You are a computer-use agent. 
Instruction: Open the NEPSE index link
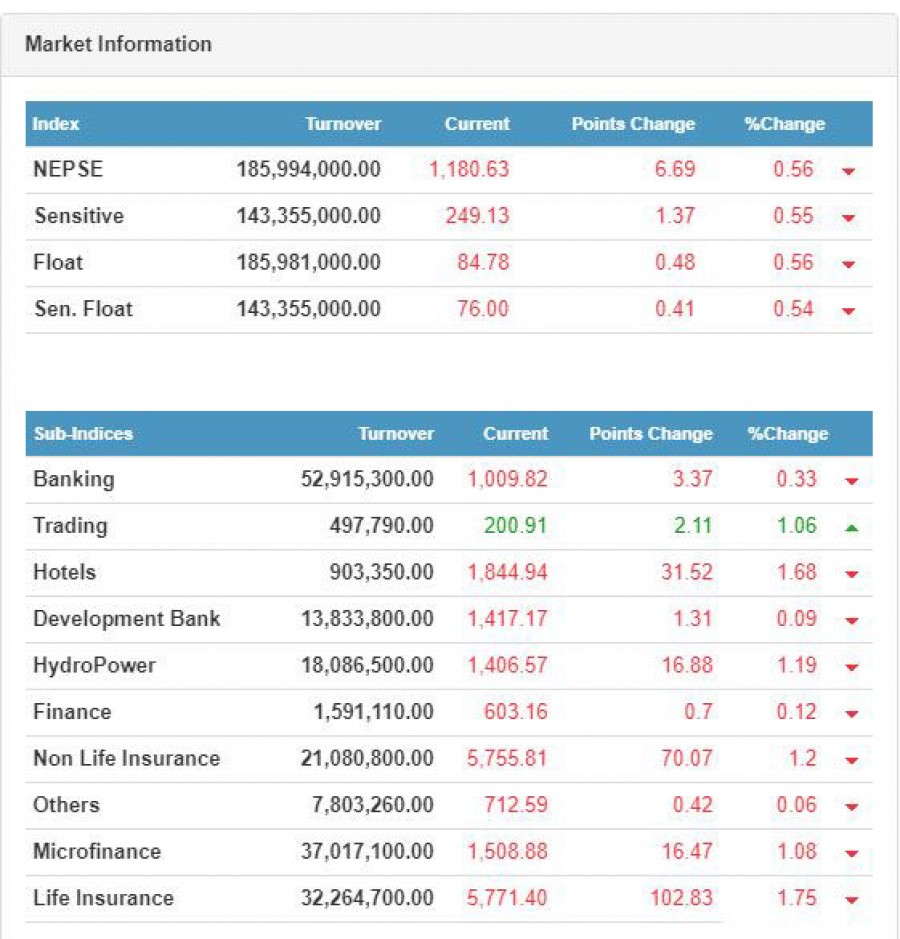[68, 169]
